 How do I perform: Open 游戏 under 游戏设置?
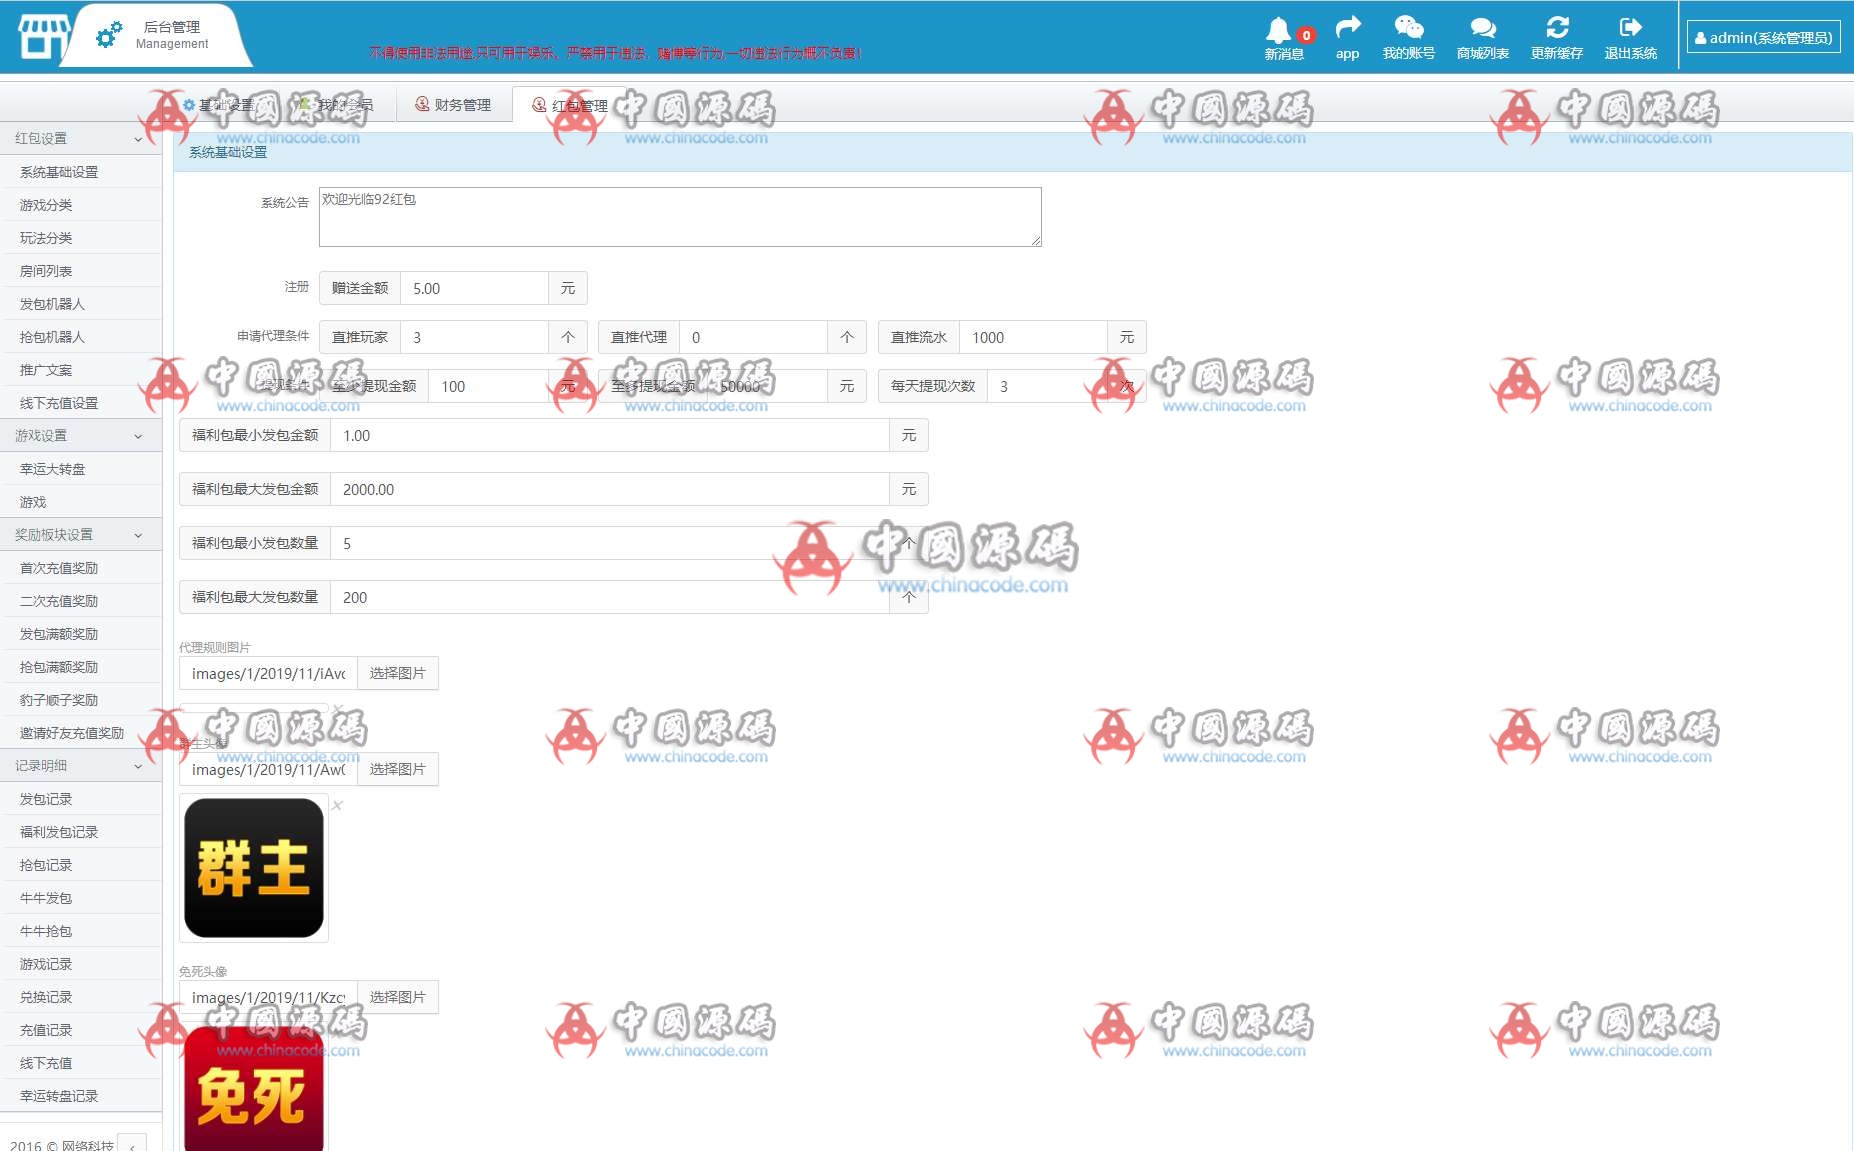(x=81, y=502)
